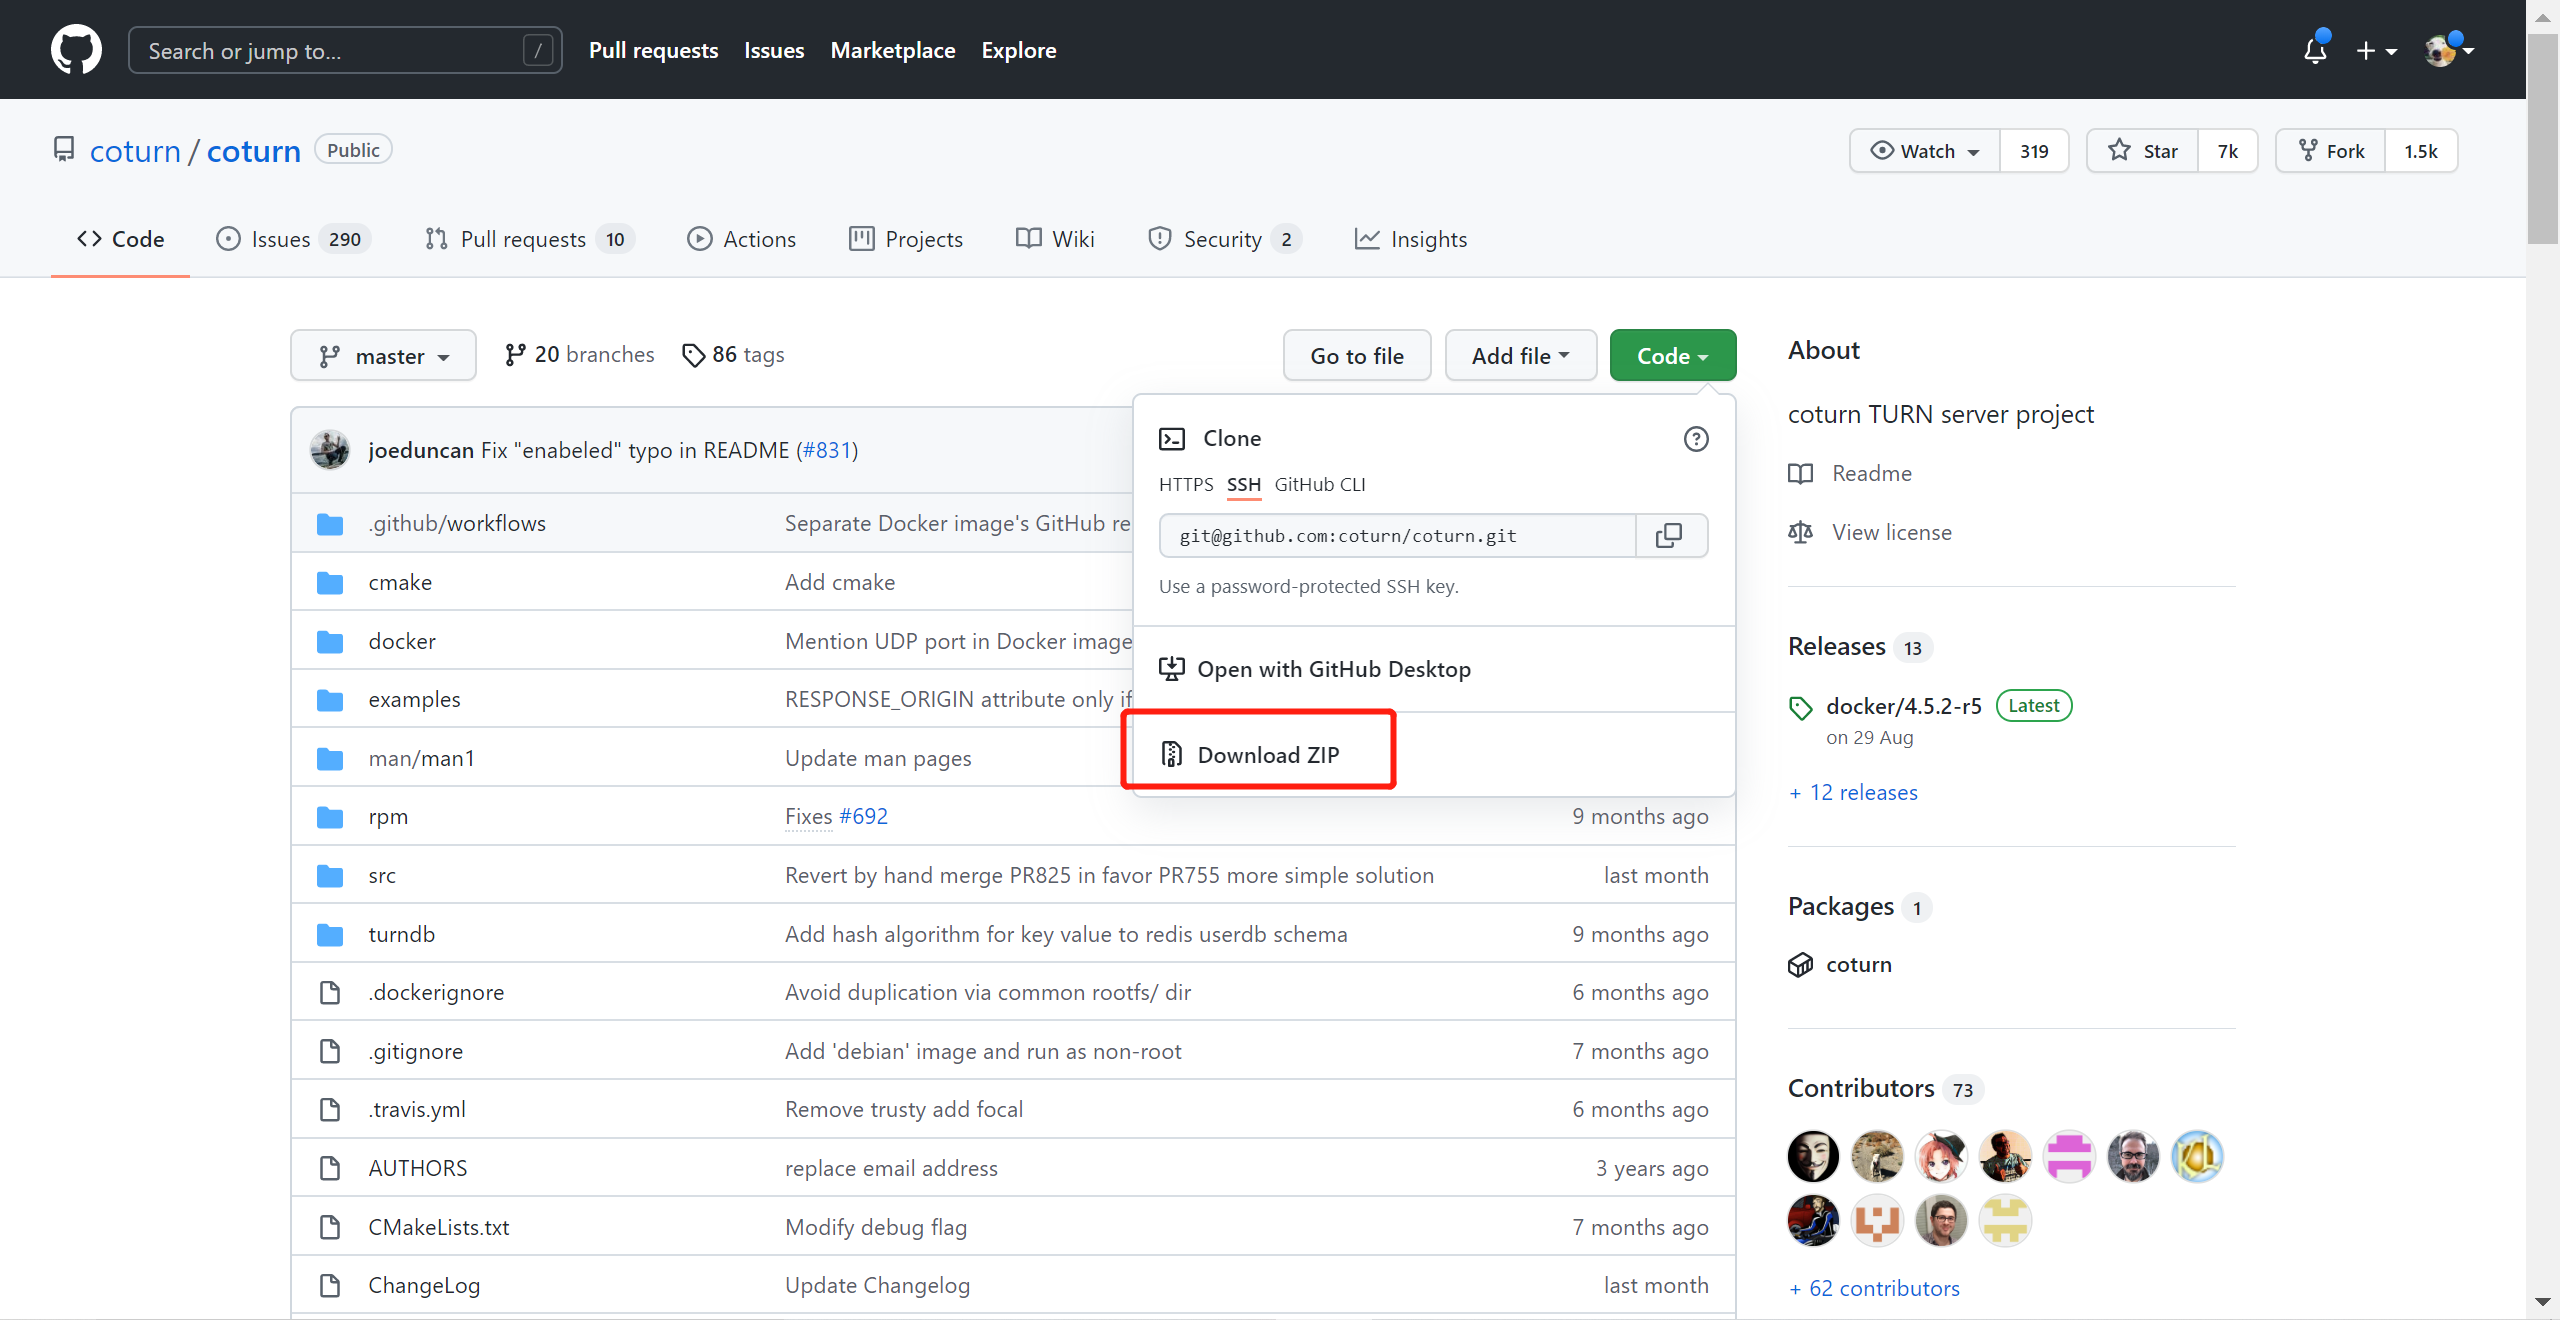Open the Add file dropdown

(1520, 356)
